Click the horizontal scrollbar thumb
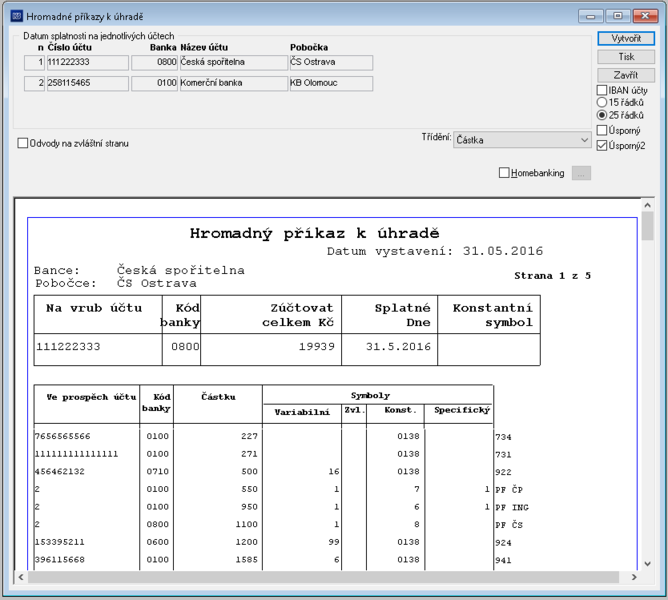This screenshot has height=600, width=668. click(x=323, y=577)
